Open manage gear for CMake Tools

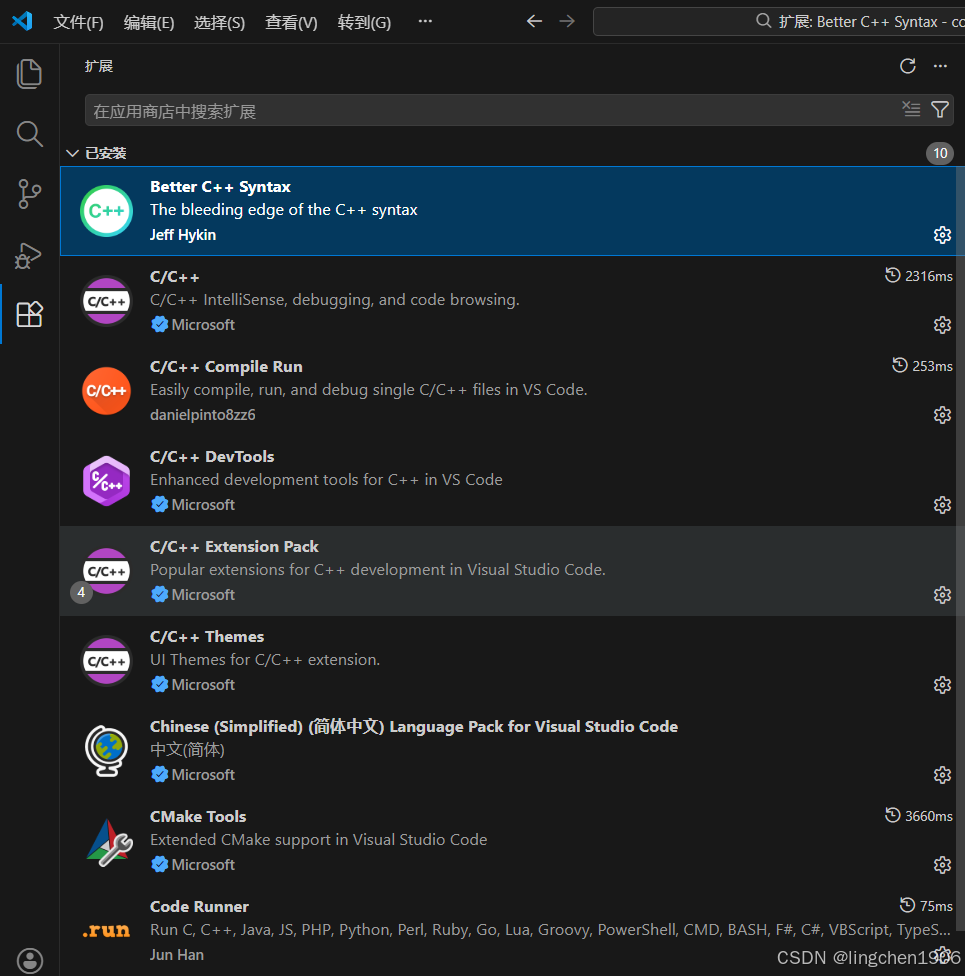click(x=942, y=865)
